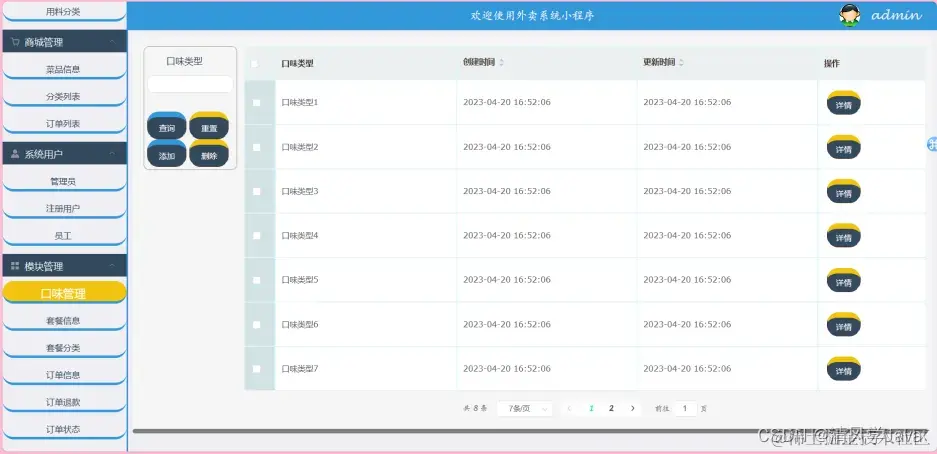Open 菜品信息 in the sidebar
Screen dimensions: 937x454
tap(64, 69)
